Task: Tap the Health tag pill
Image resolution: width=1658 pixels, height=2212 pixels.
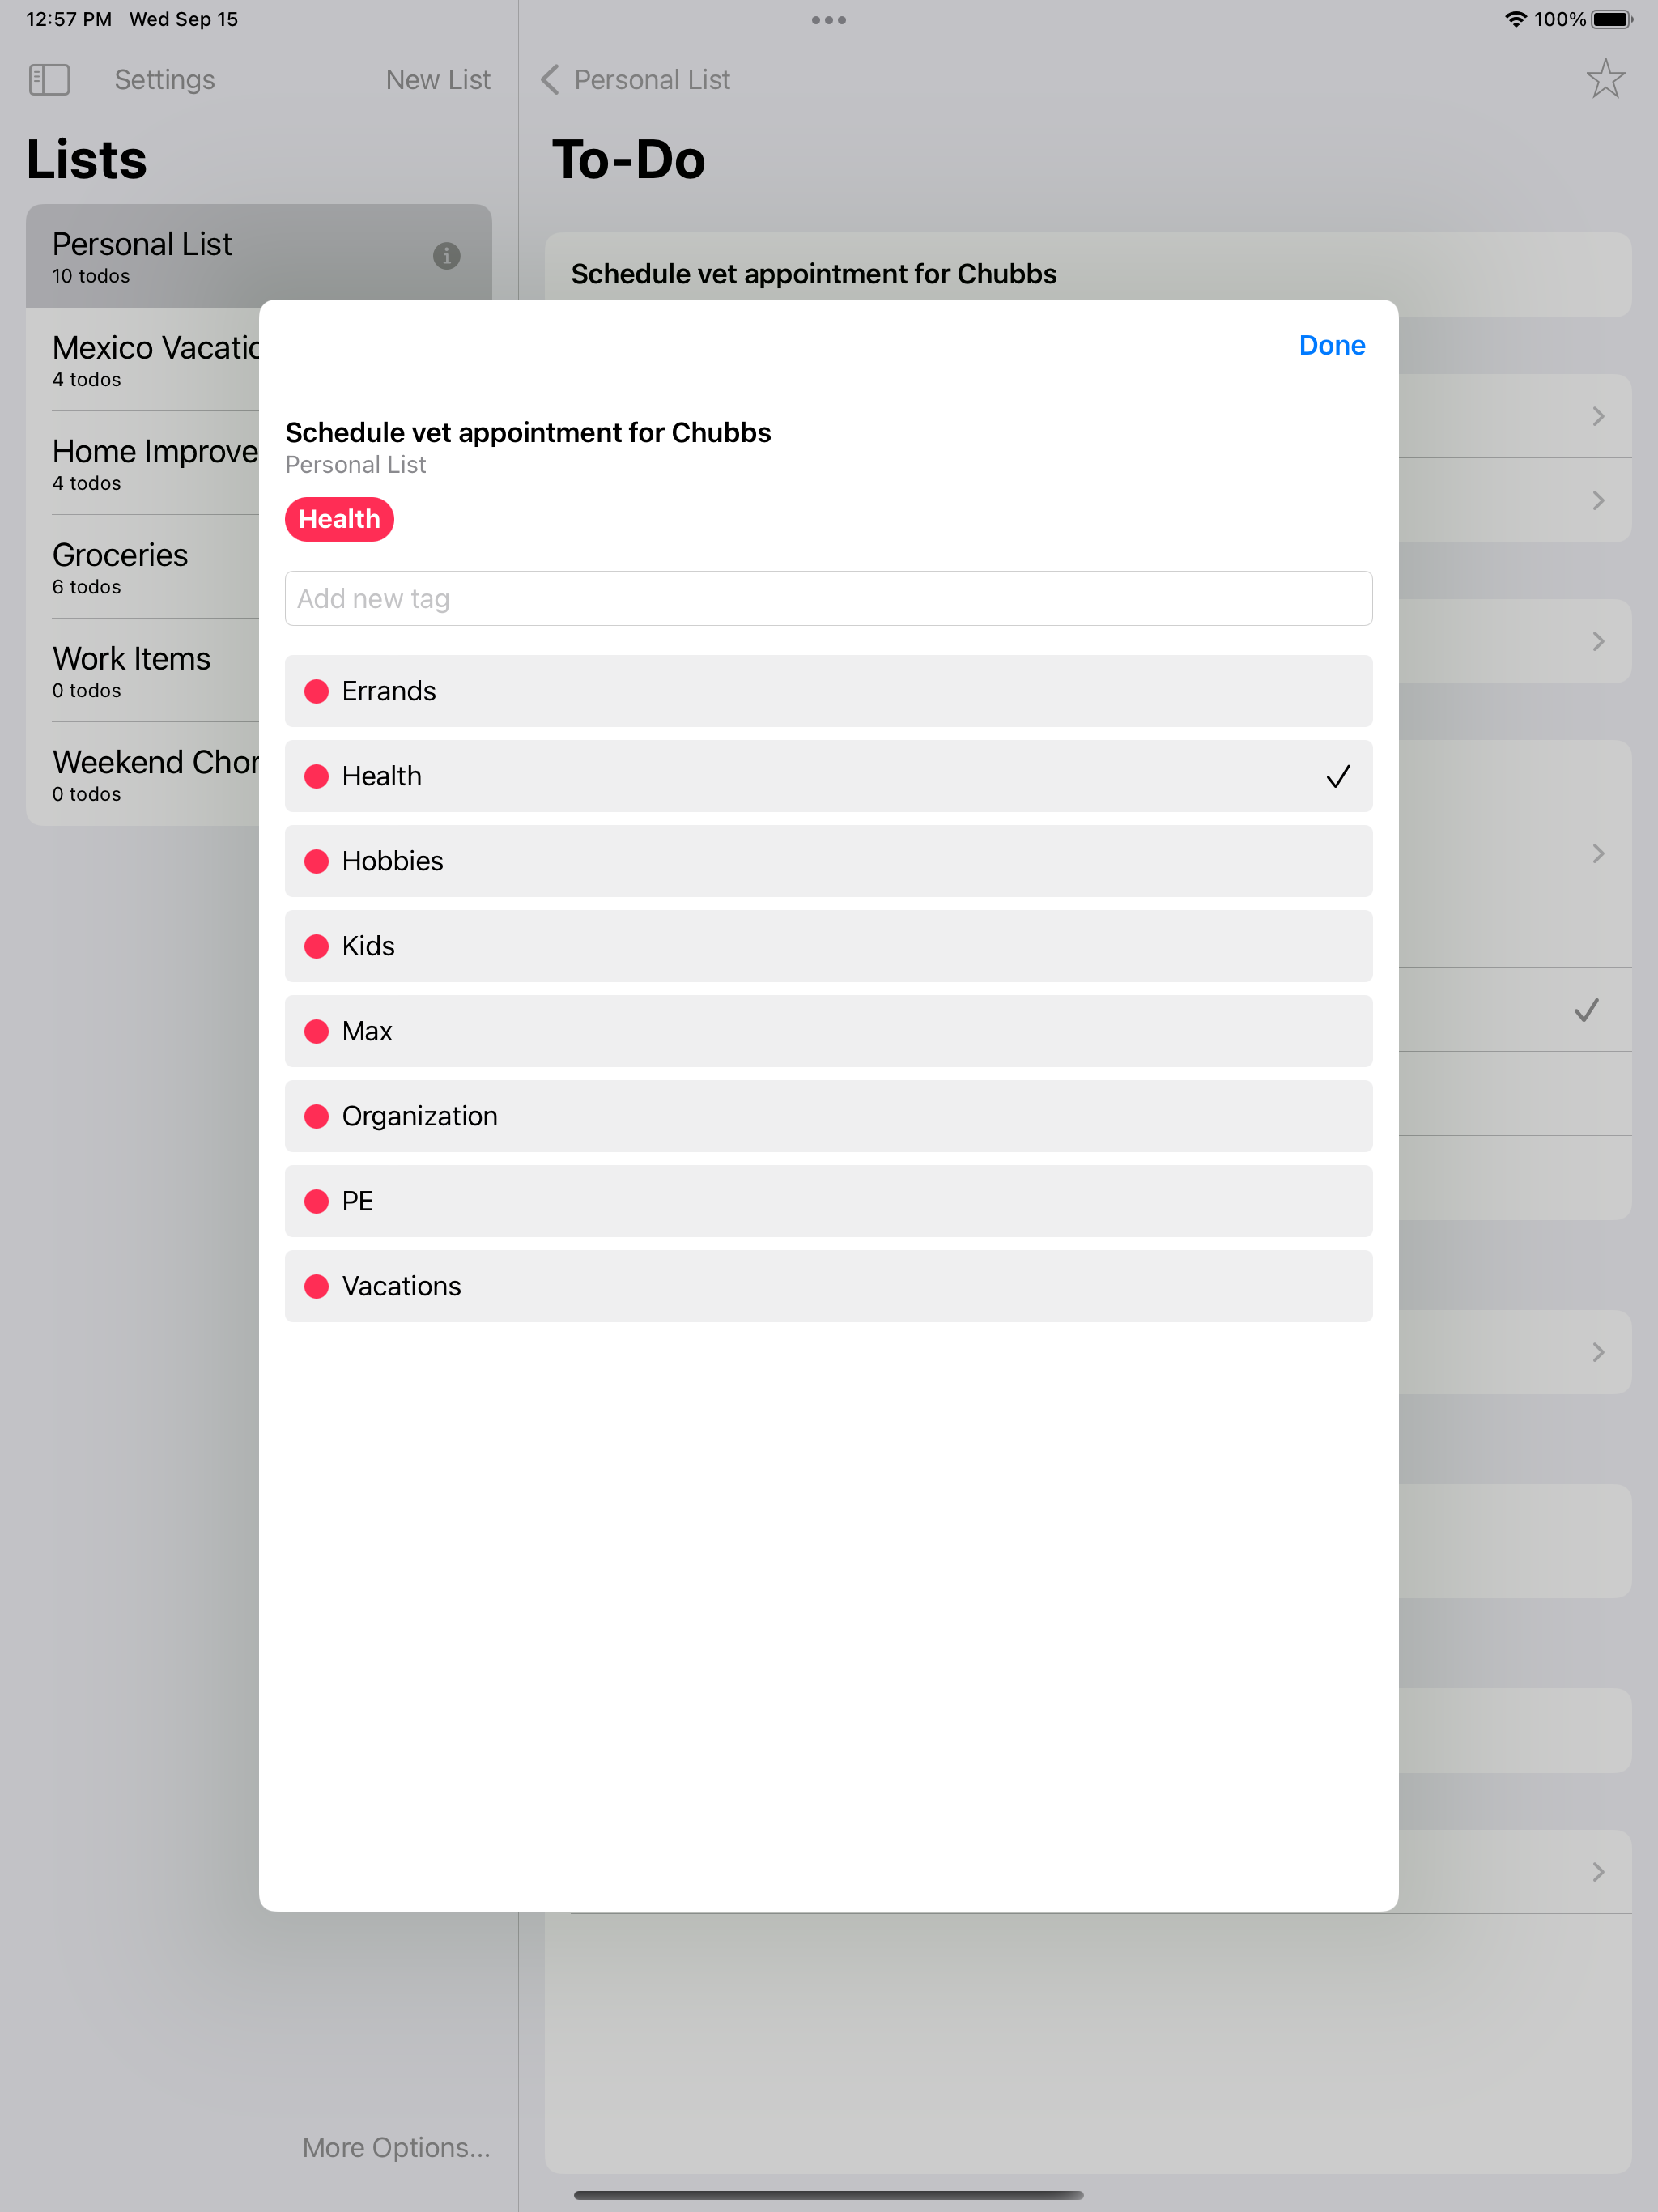Action: [x=339, y=519]
